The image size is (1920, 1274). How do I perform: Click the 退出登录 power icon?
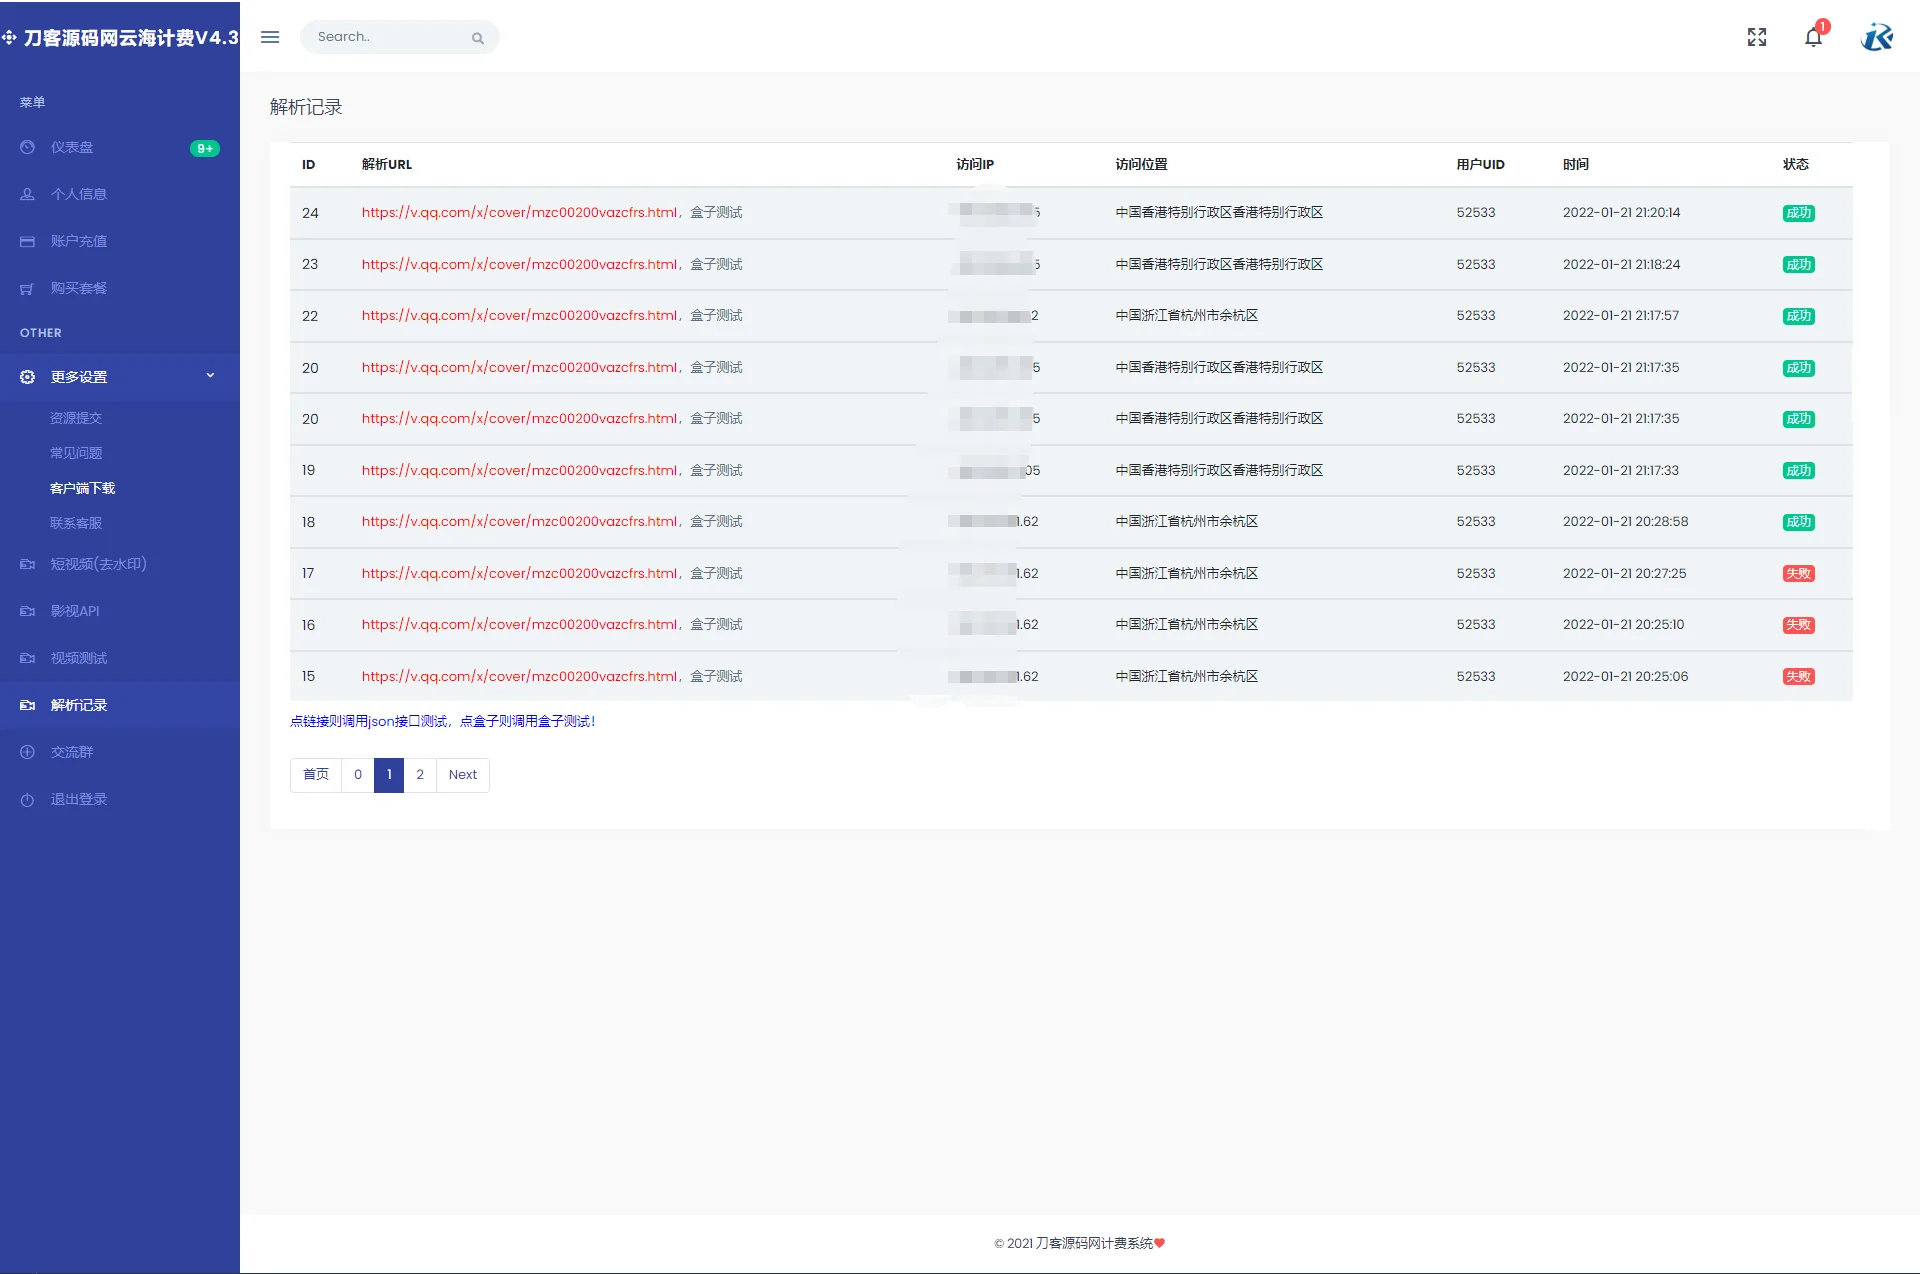point(28,799)
